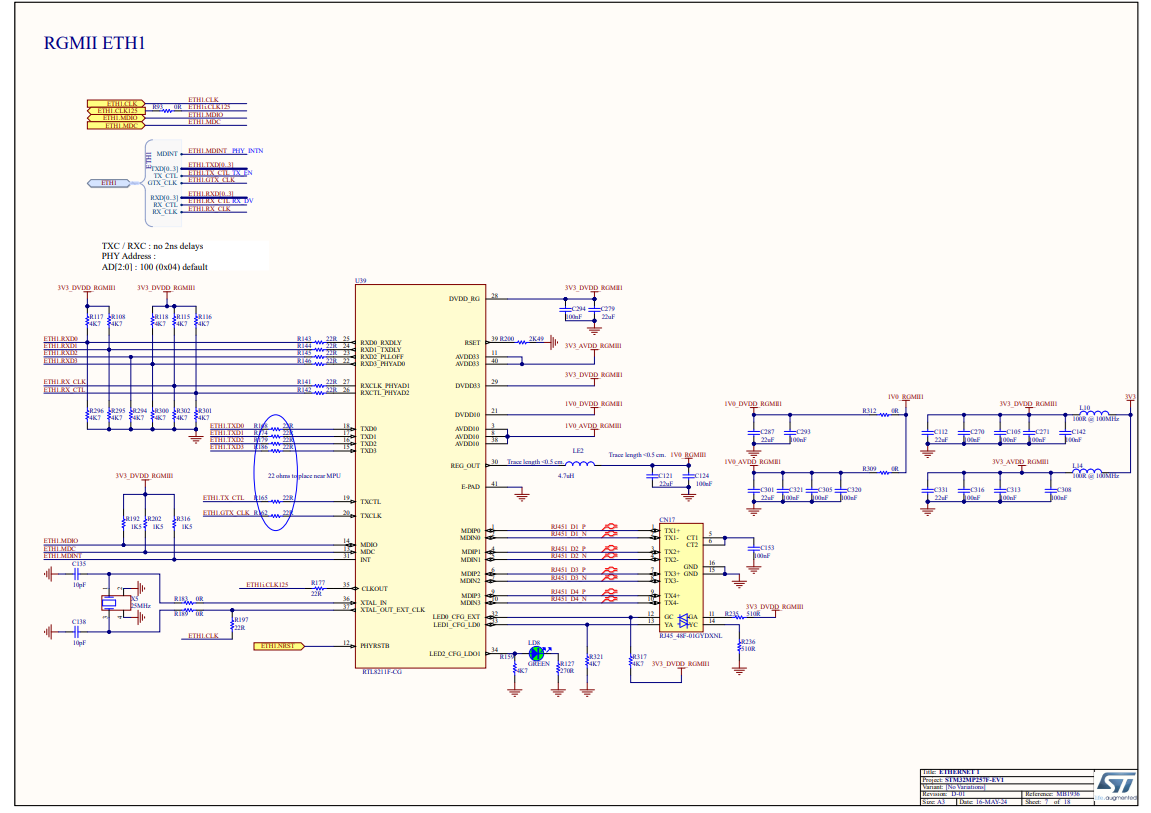Click the 4.7uH value under LE2

[x=566, y=476]
